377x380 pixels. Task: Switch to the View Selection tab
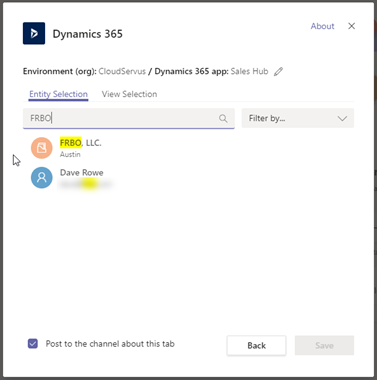click(129, 94)
